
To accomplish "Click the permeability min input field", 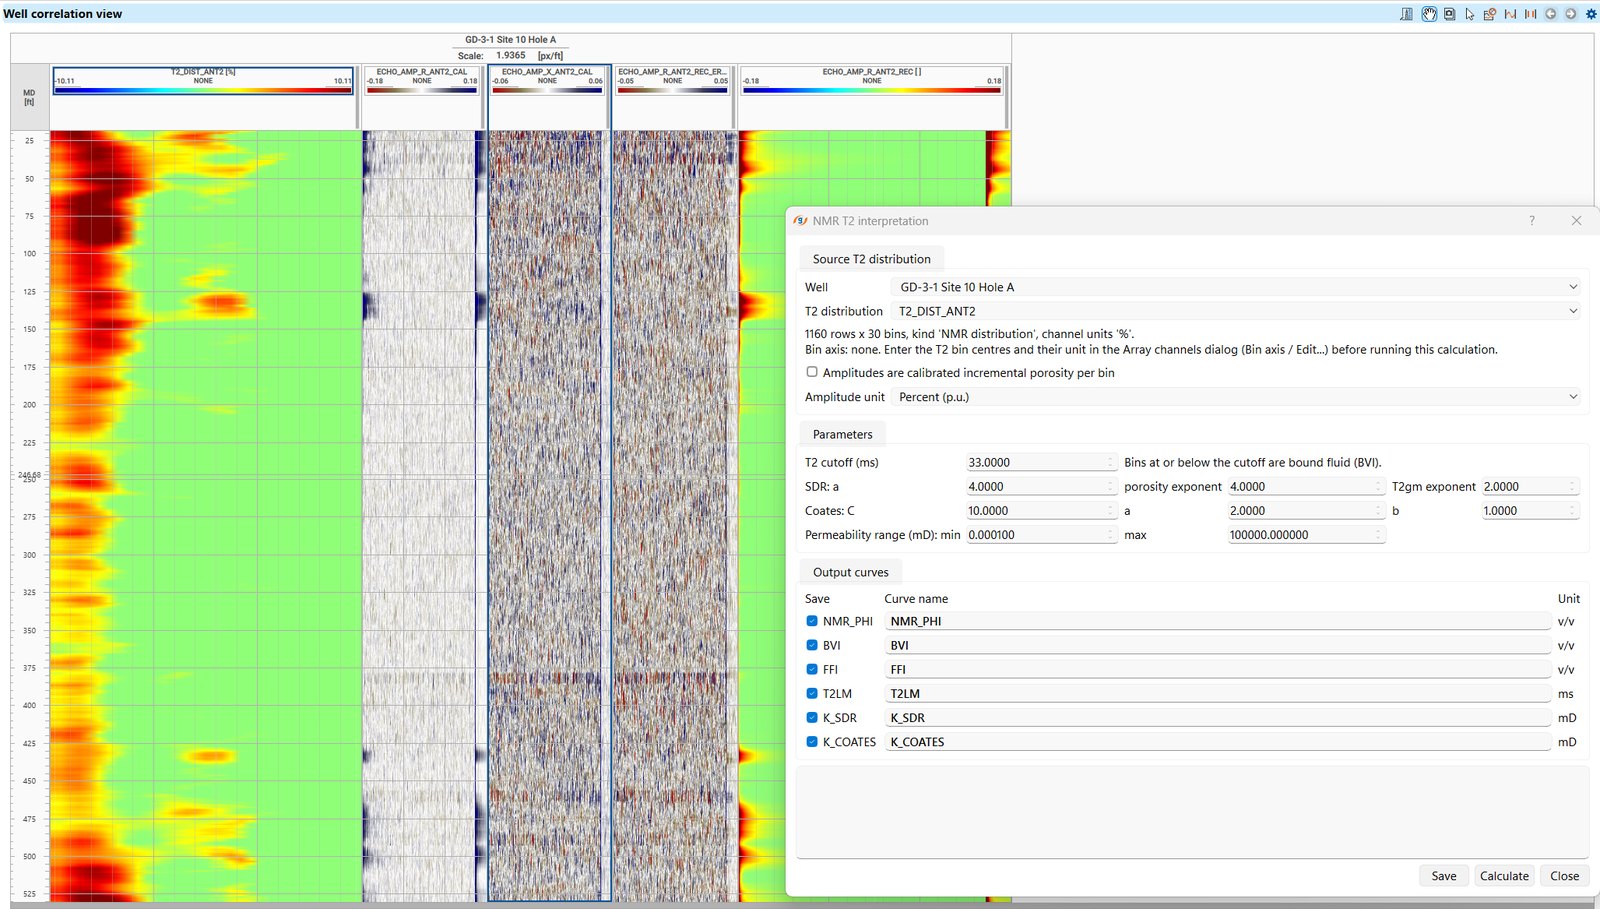I will tap(1040, 534).
